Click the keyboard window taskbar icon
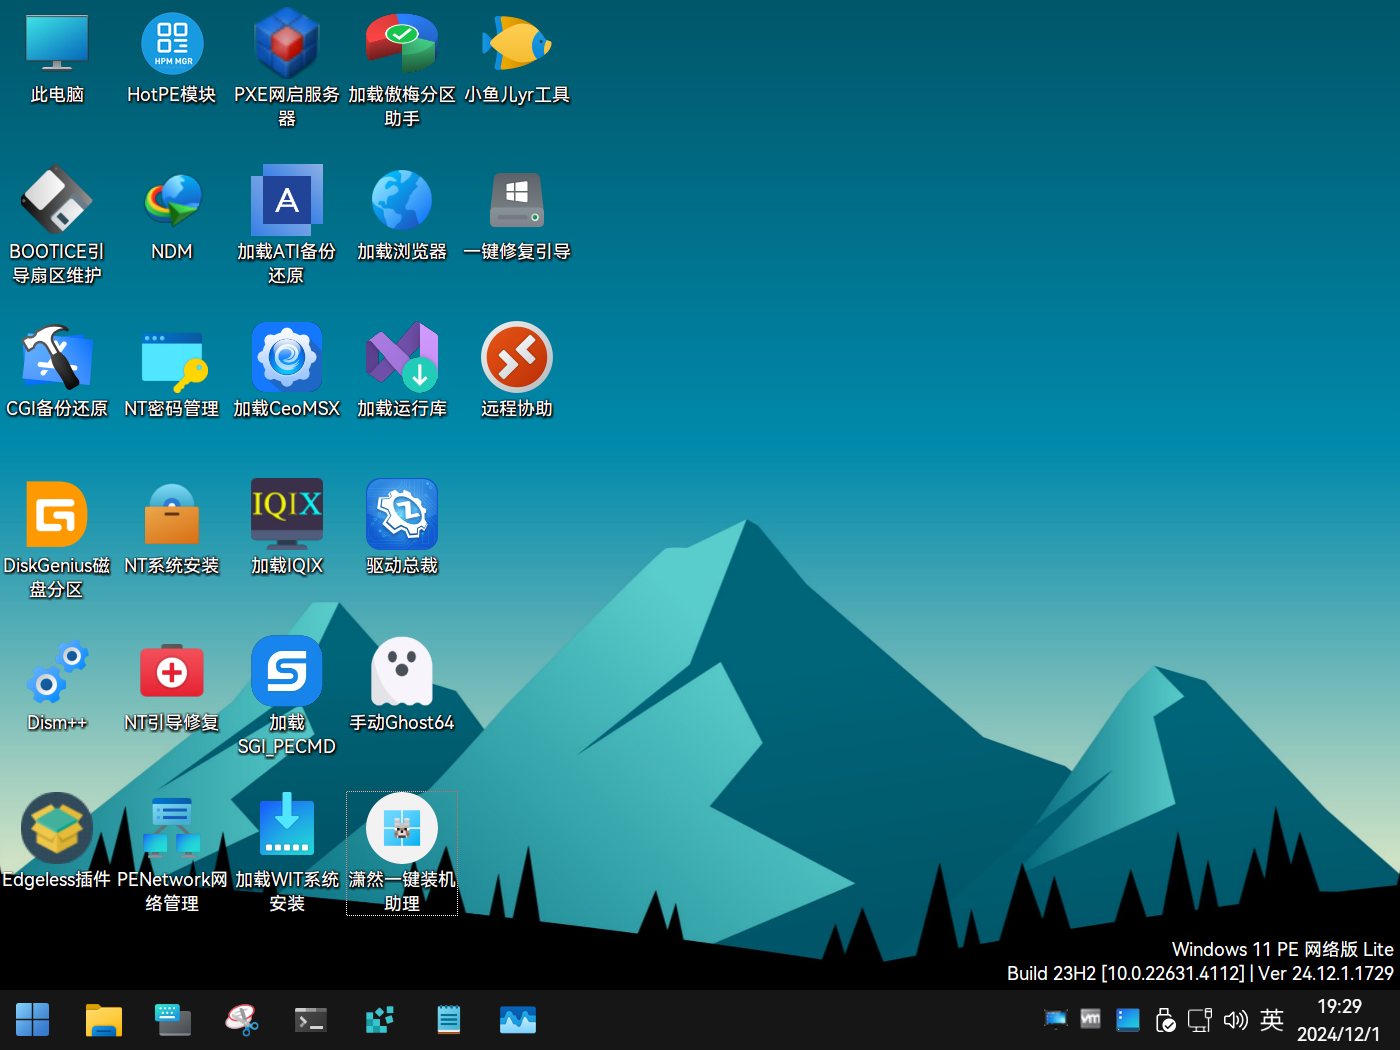Viewport: 1400px width, 1050px height. pos(173,1020)
